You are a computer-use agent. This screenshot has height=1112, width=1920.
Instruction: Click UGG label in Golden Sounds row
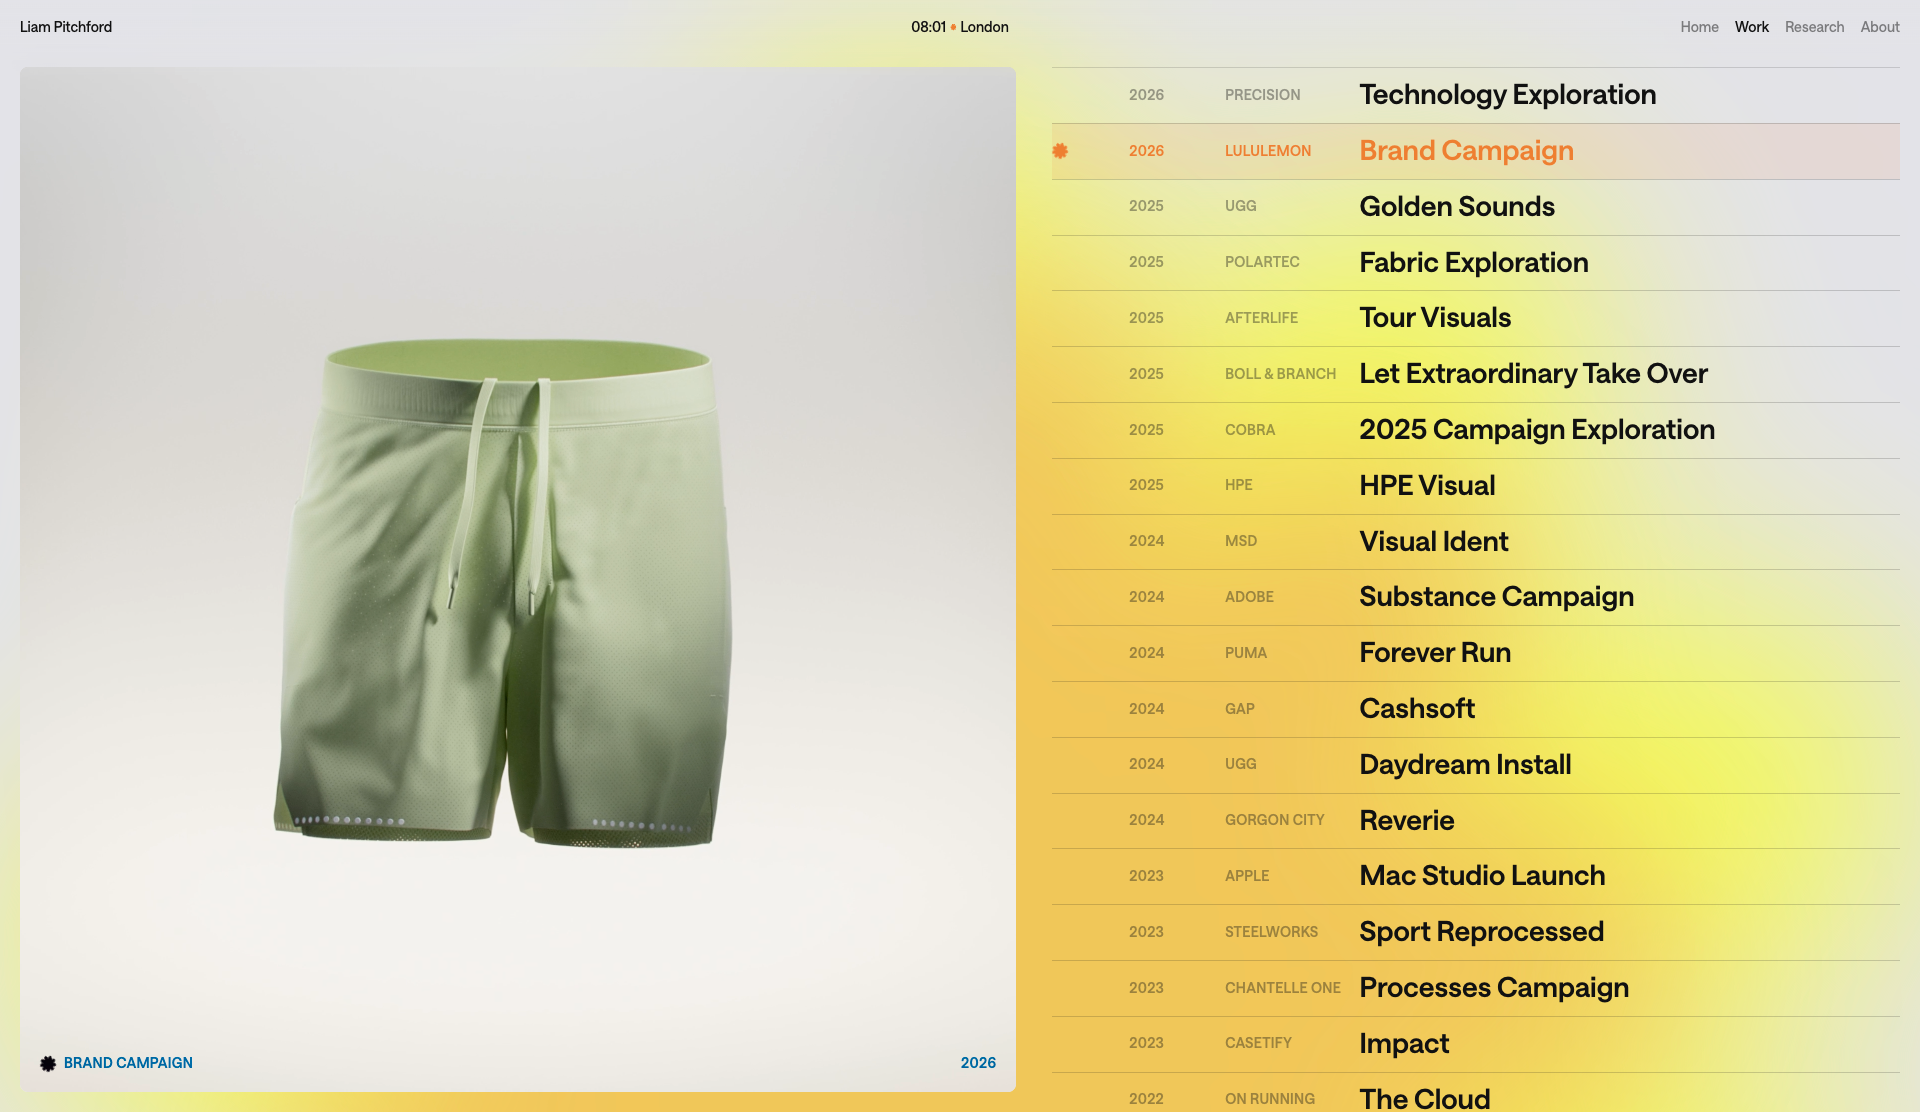(1240, 206)
